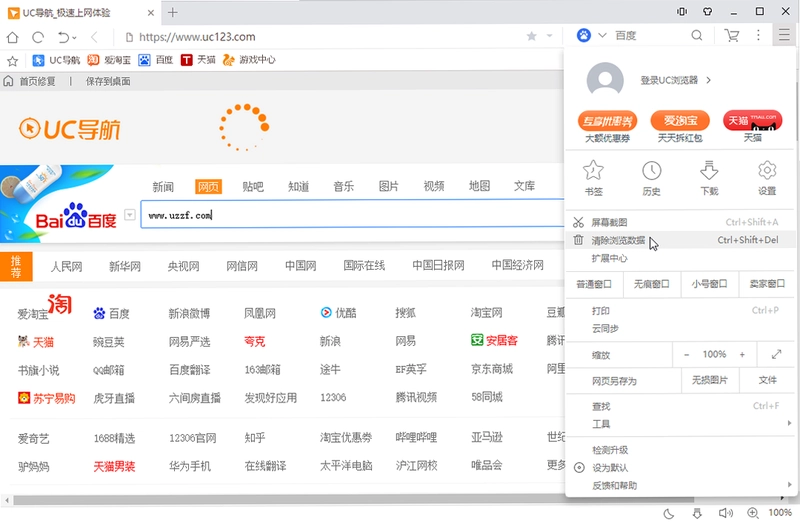Open 下载 downloads arrow icon

(709, 170)
